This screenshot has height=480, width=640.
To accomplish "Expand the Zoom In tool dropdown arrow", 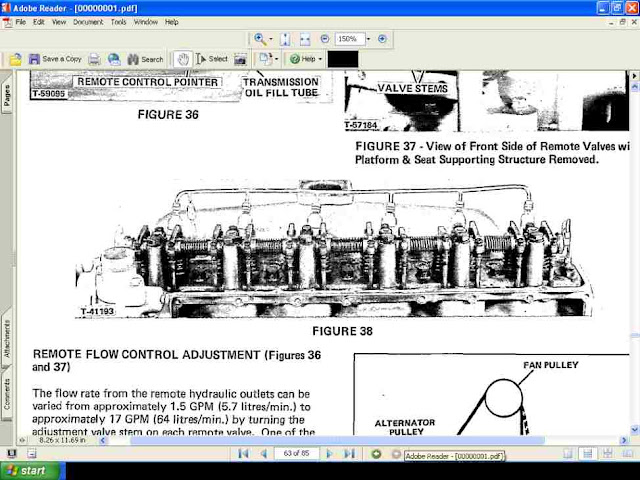I will point(272,39).
